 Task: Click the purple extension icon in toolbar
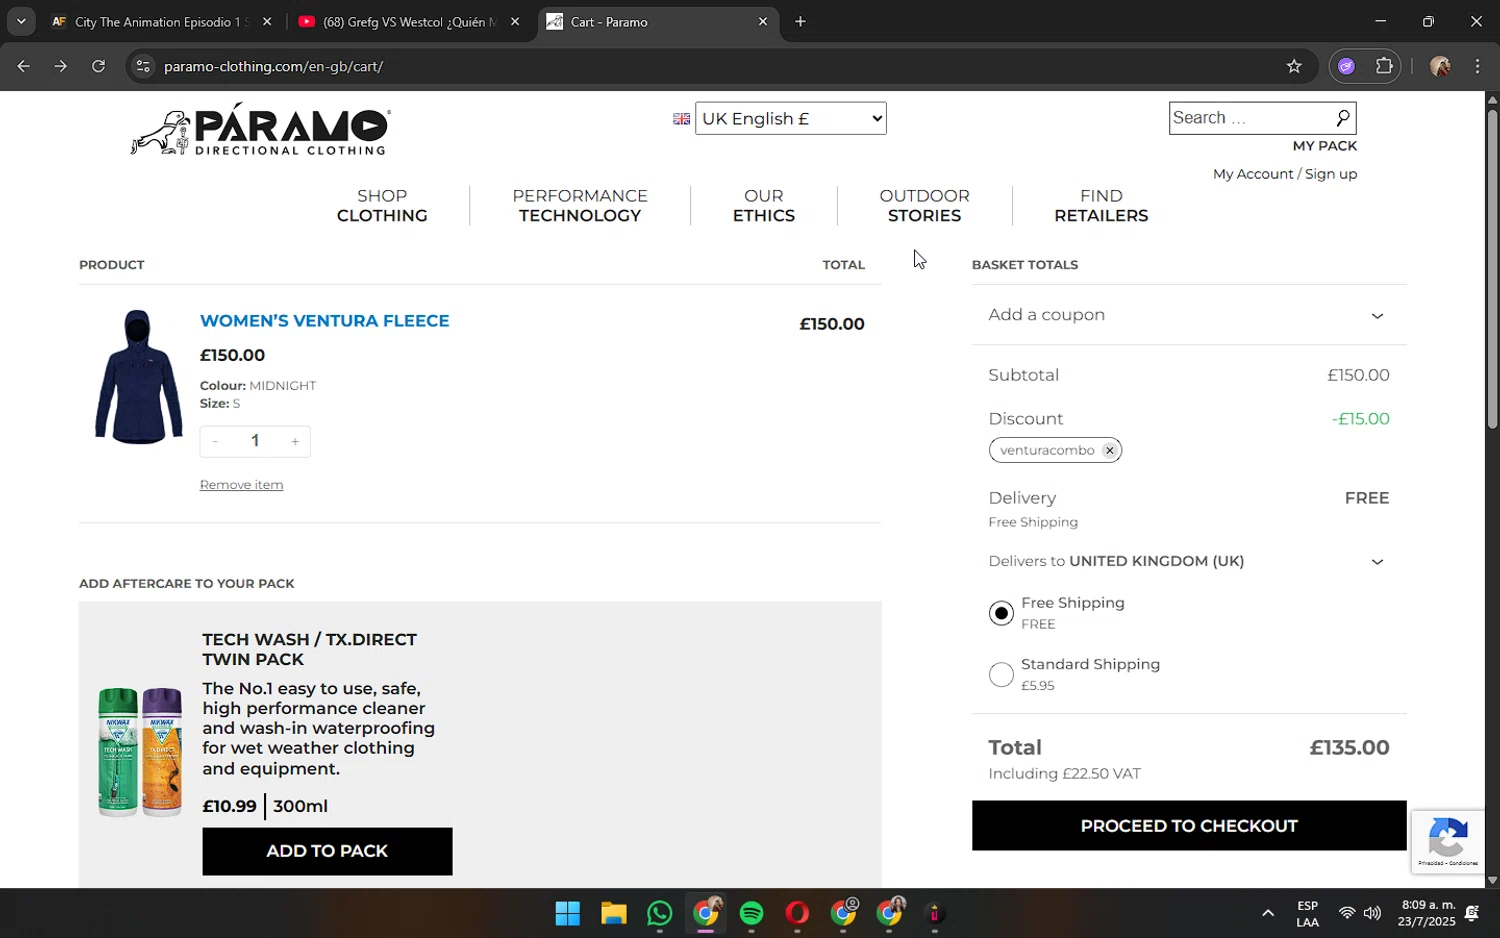click(1346, 66)
